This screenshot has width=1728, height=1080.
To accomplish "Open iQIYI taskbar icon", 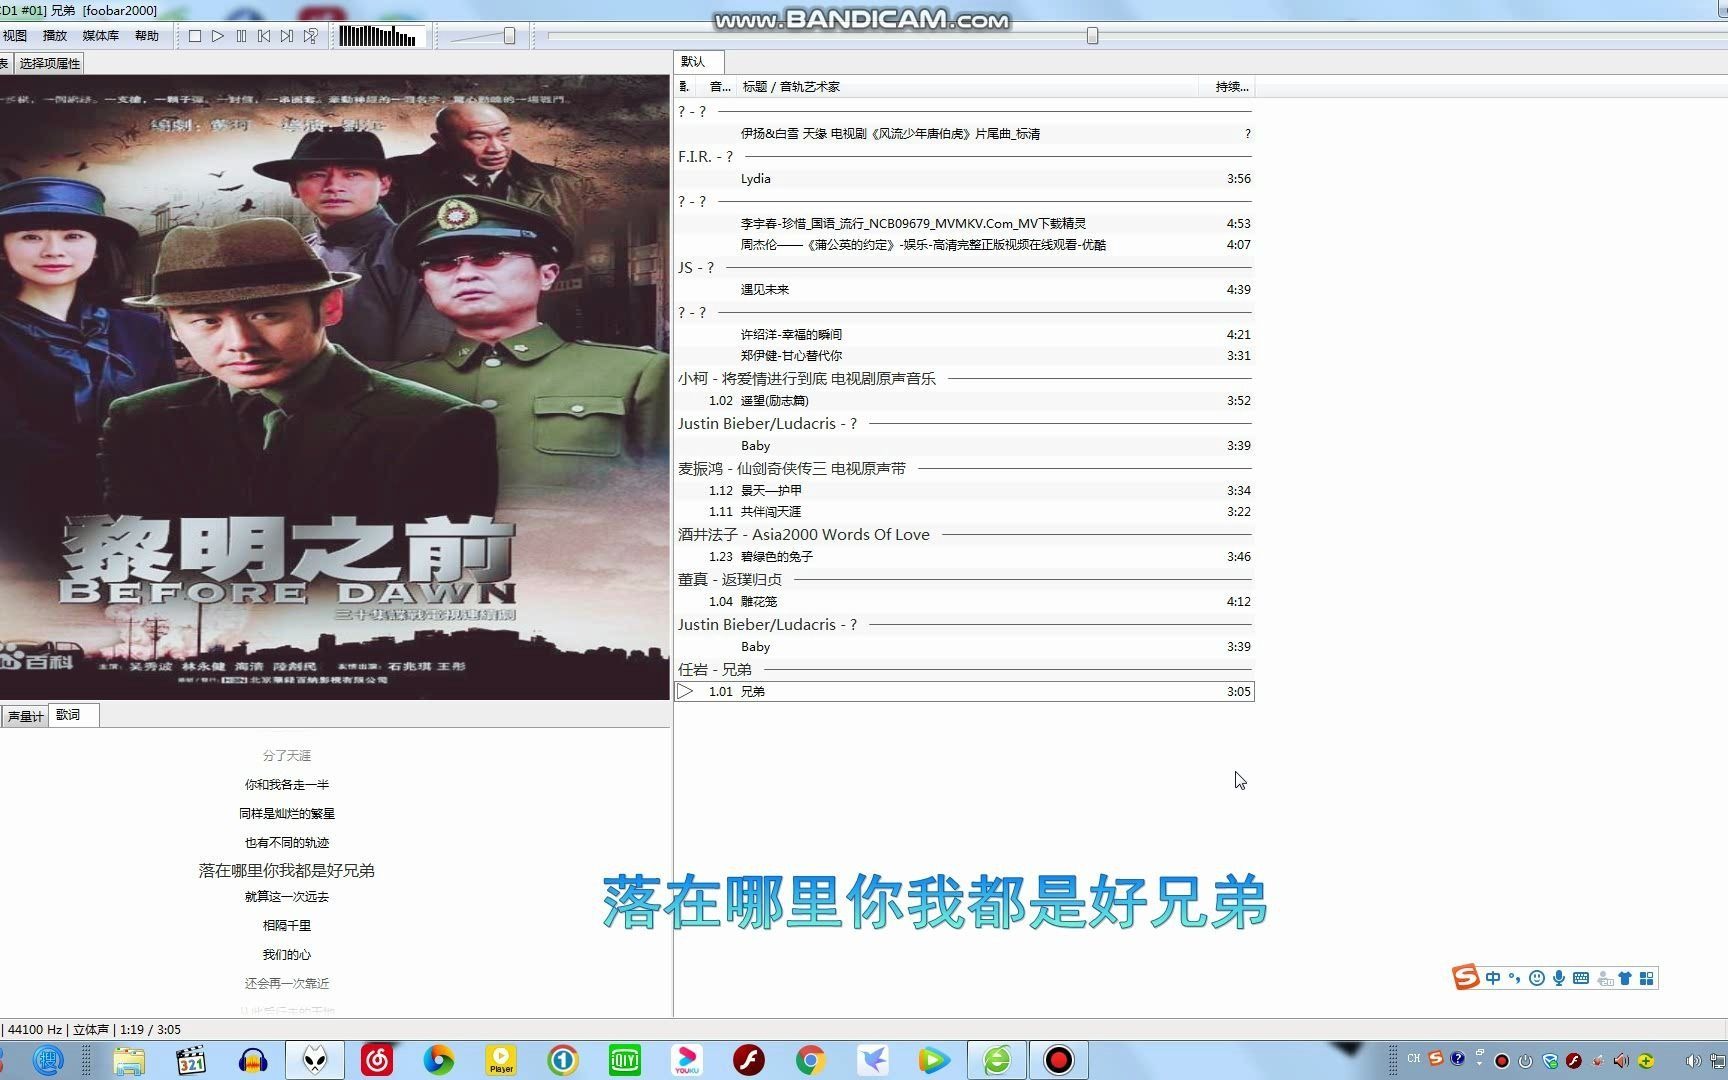I will point(625,1060).
